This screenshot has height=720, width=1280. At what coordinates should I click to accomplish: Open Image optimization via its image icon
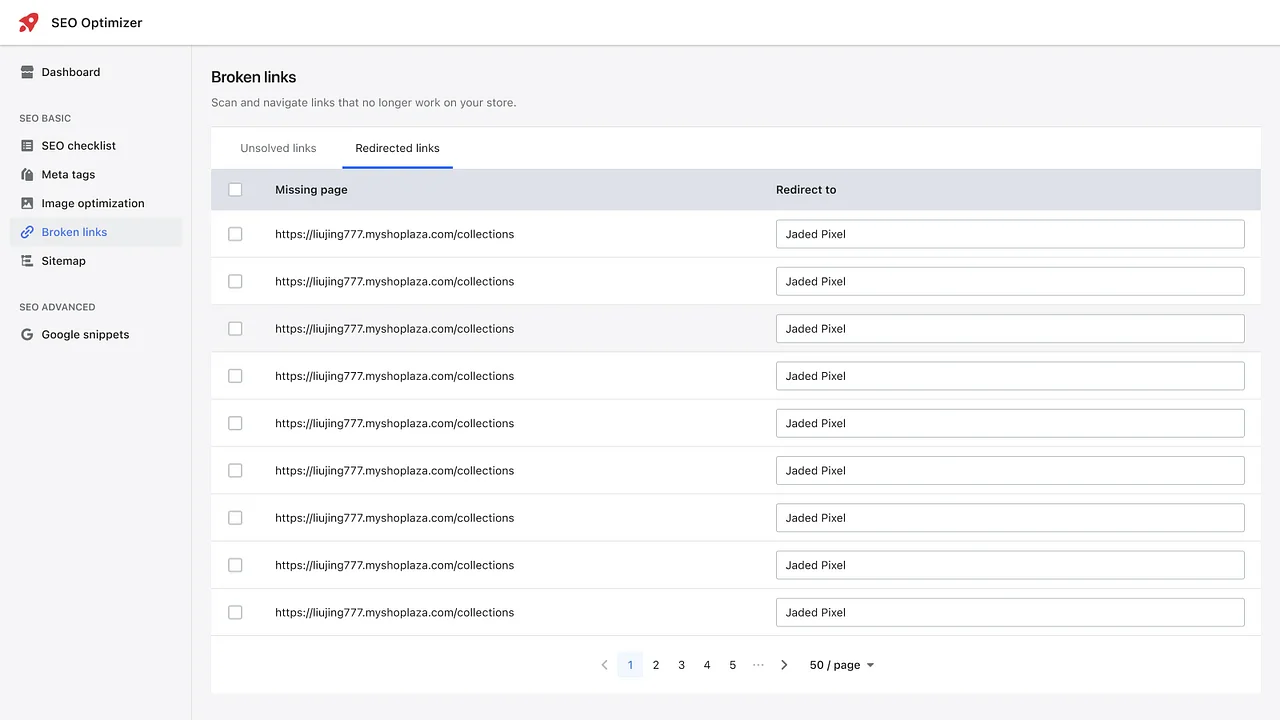pyautogui.click(x=26, y=203)
